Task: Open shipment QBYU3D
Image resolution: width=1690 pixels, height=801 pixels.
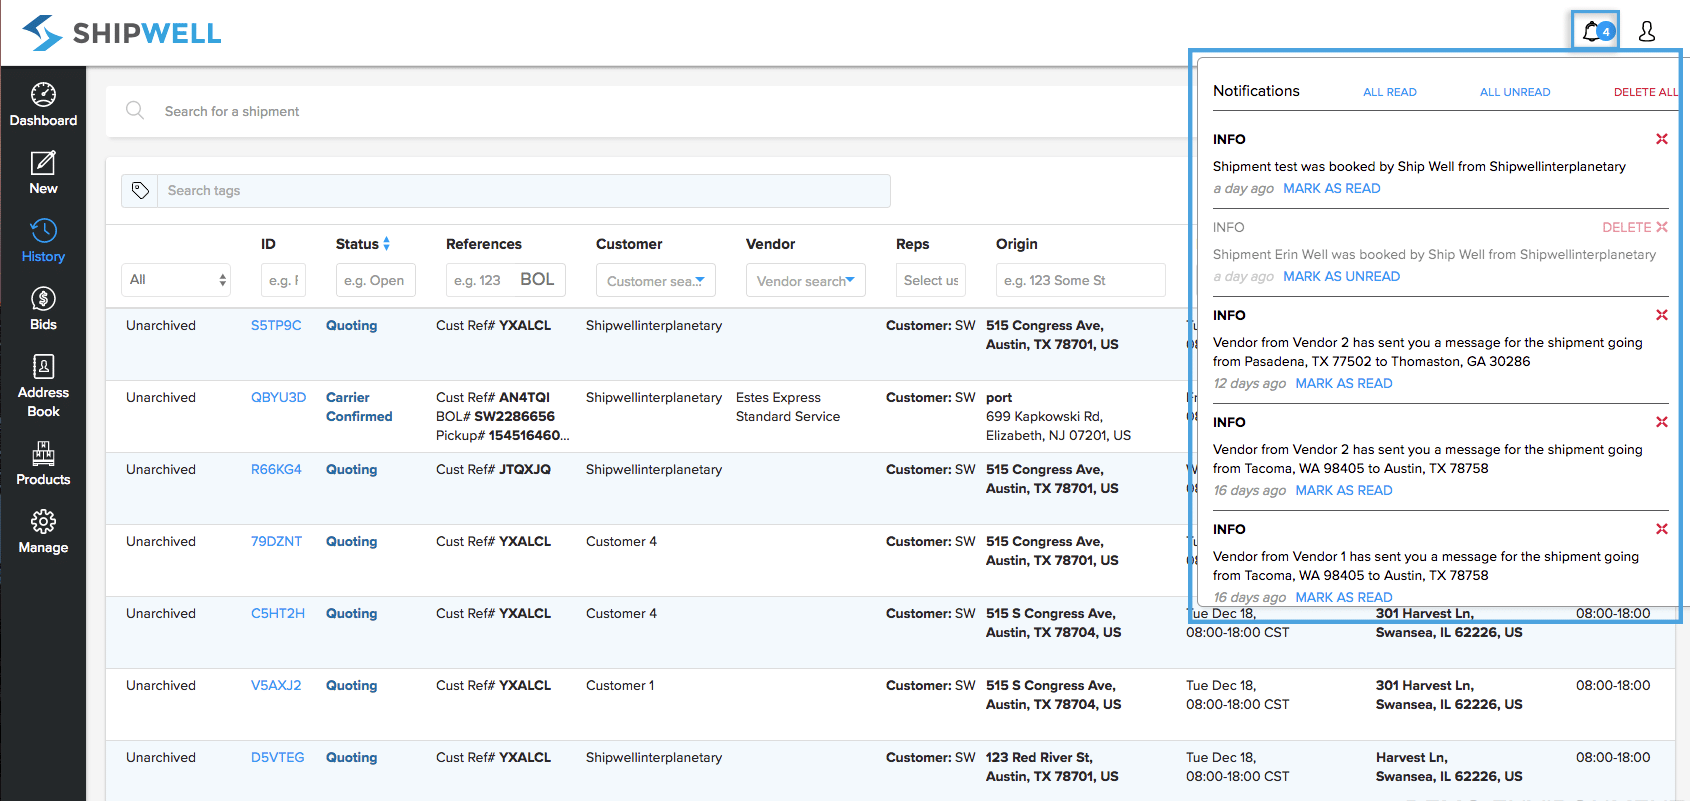Action: pyautogui.click(x=278, y=397)
